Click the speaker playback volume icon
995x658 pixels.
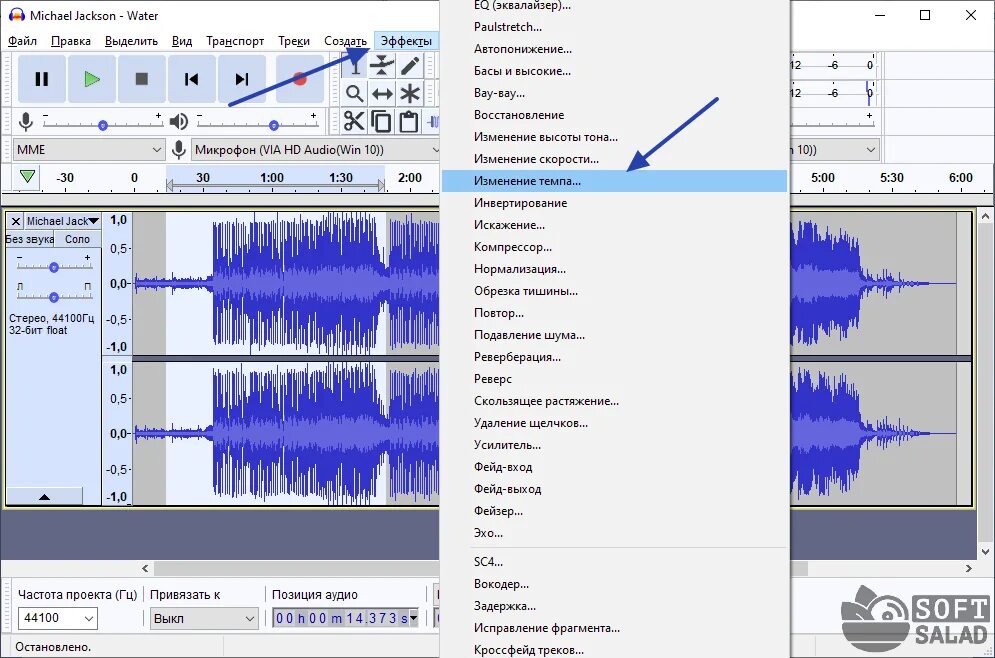coord(179,121)
